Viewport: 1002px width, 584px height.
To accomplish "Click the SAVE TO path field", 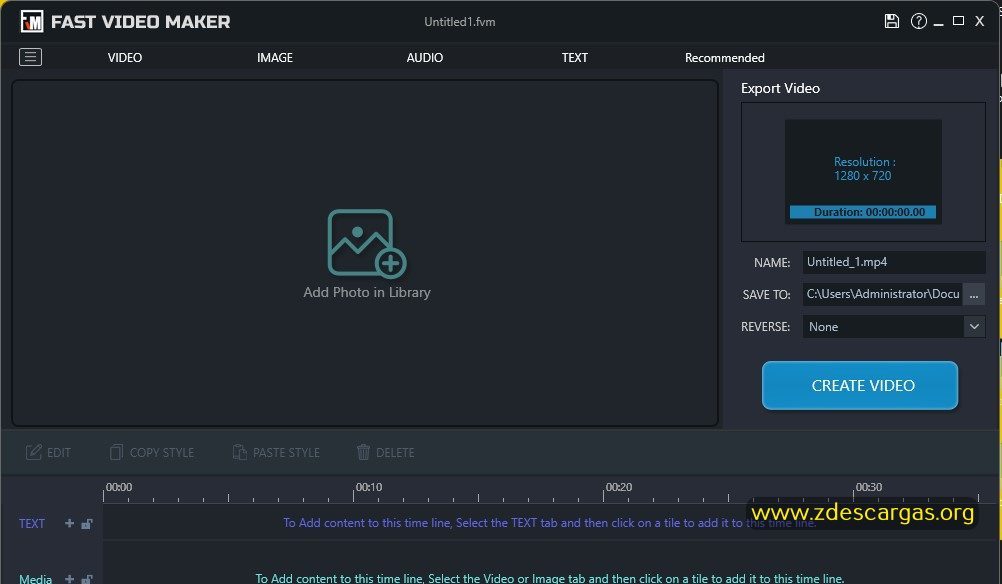I will pos(883,295).
